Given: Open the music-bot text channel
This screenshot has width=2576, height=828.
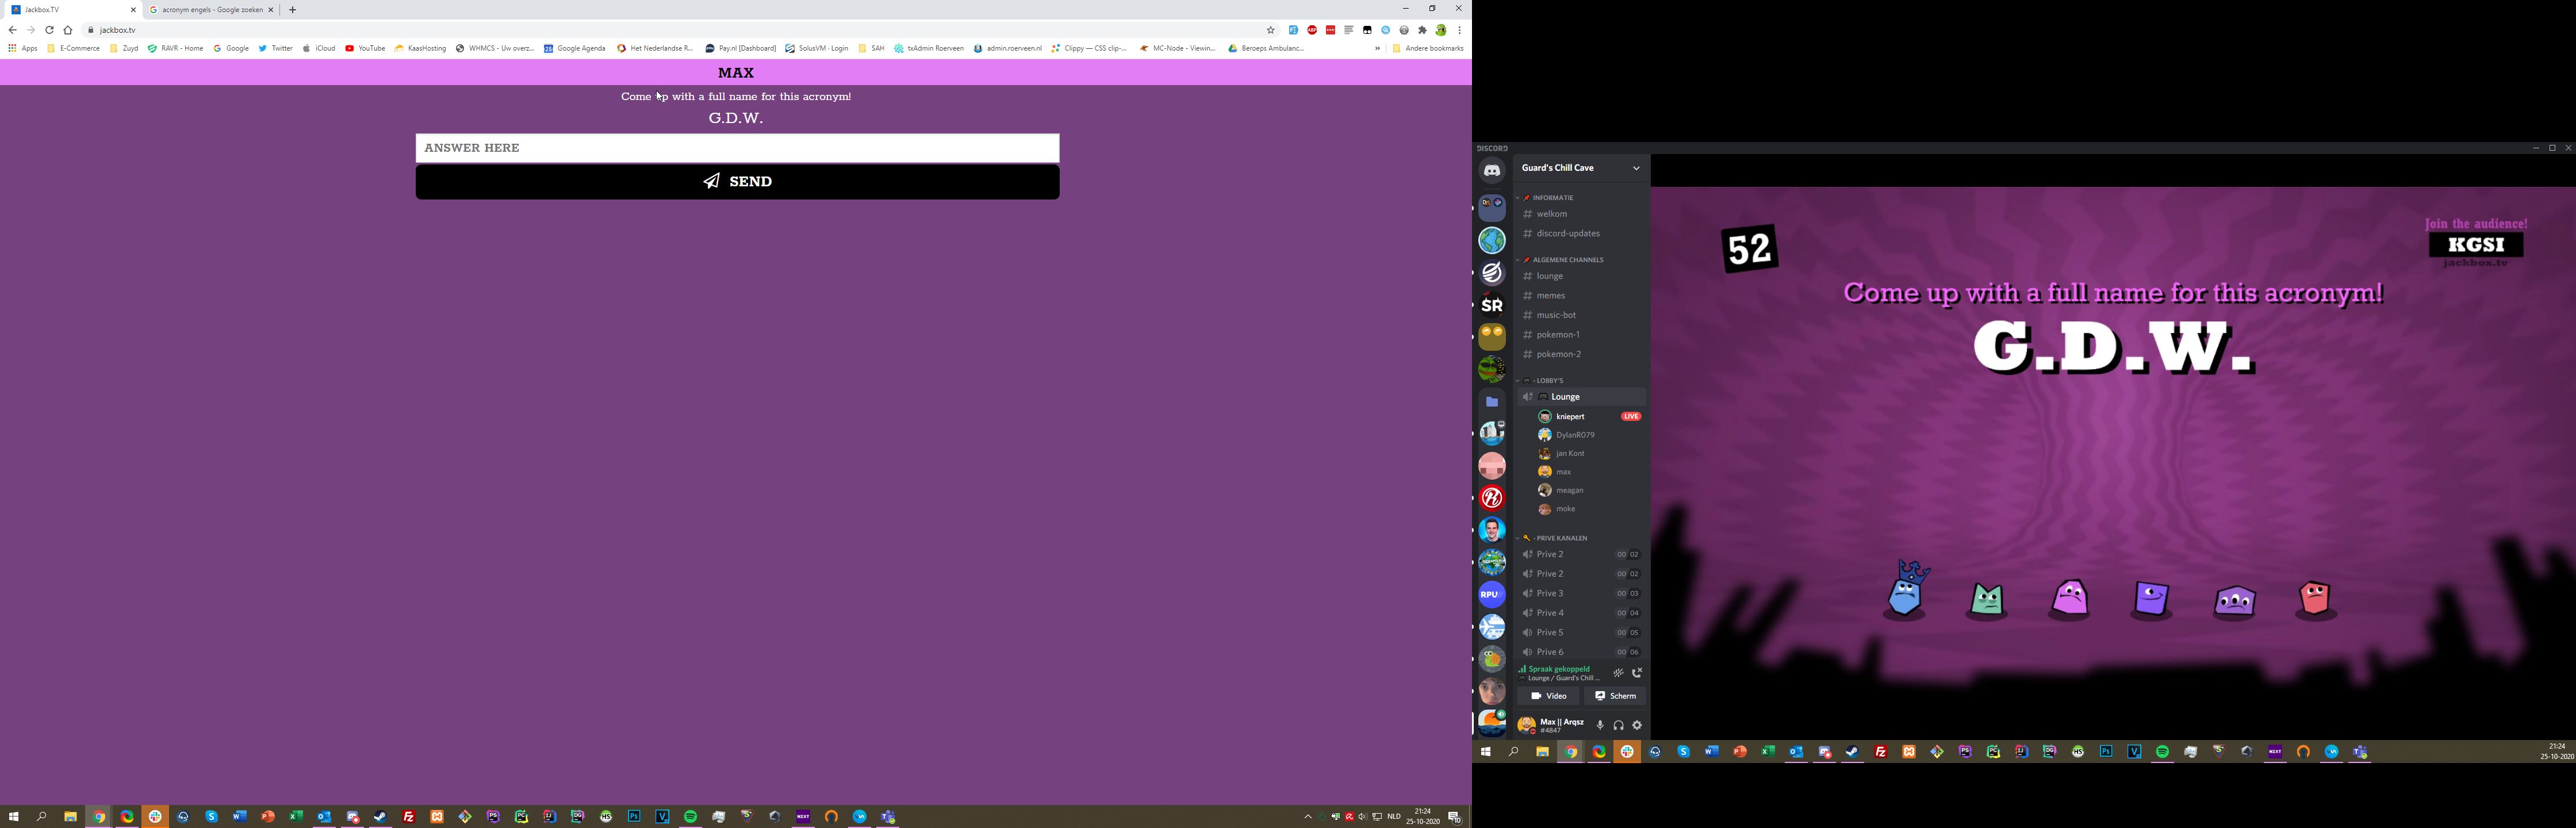Looking at the screenshot, I should [x=1556, y=315].
